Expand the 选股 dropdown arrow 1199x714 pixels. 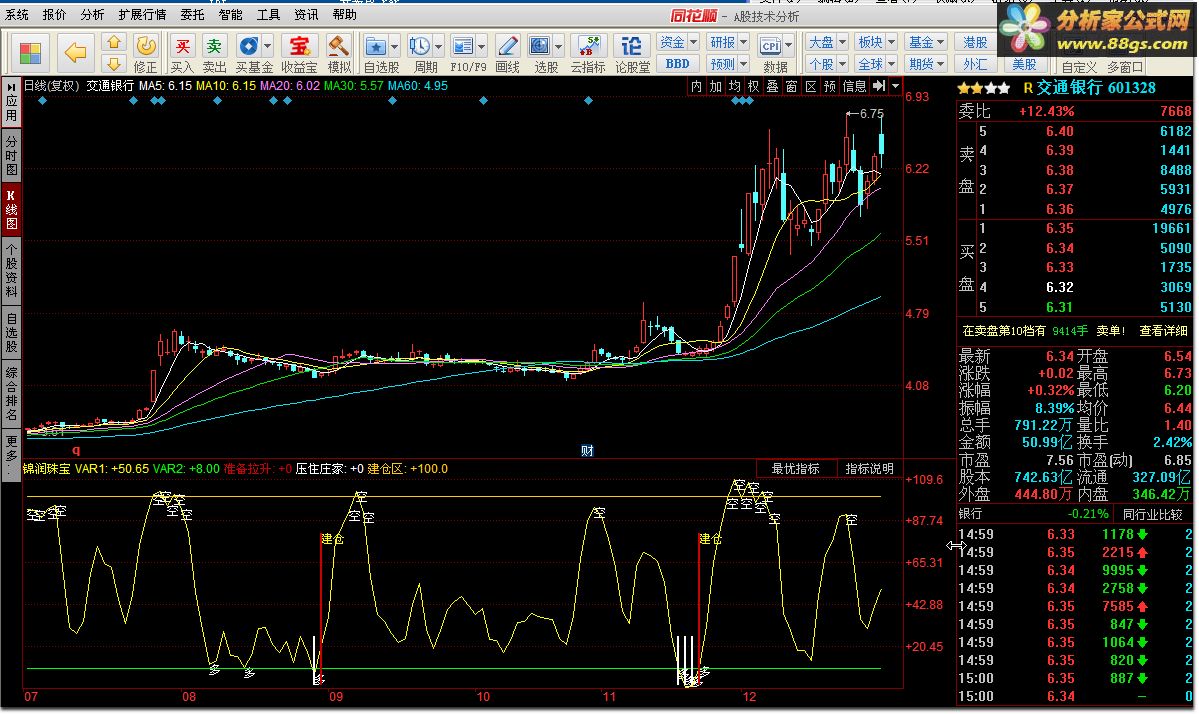tap(559, 46)
